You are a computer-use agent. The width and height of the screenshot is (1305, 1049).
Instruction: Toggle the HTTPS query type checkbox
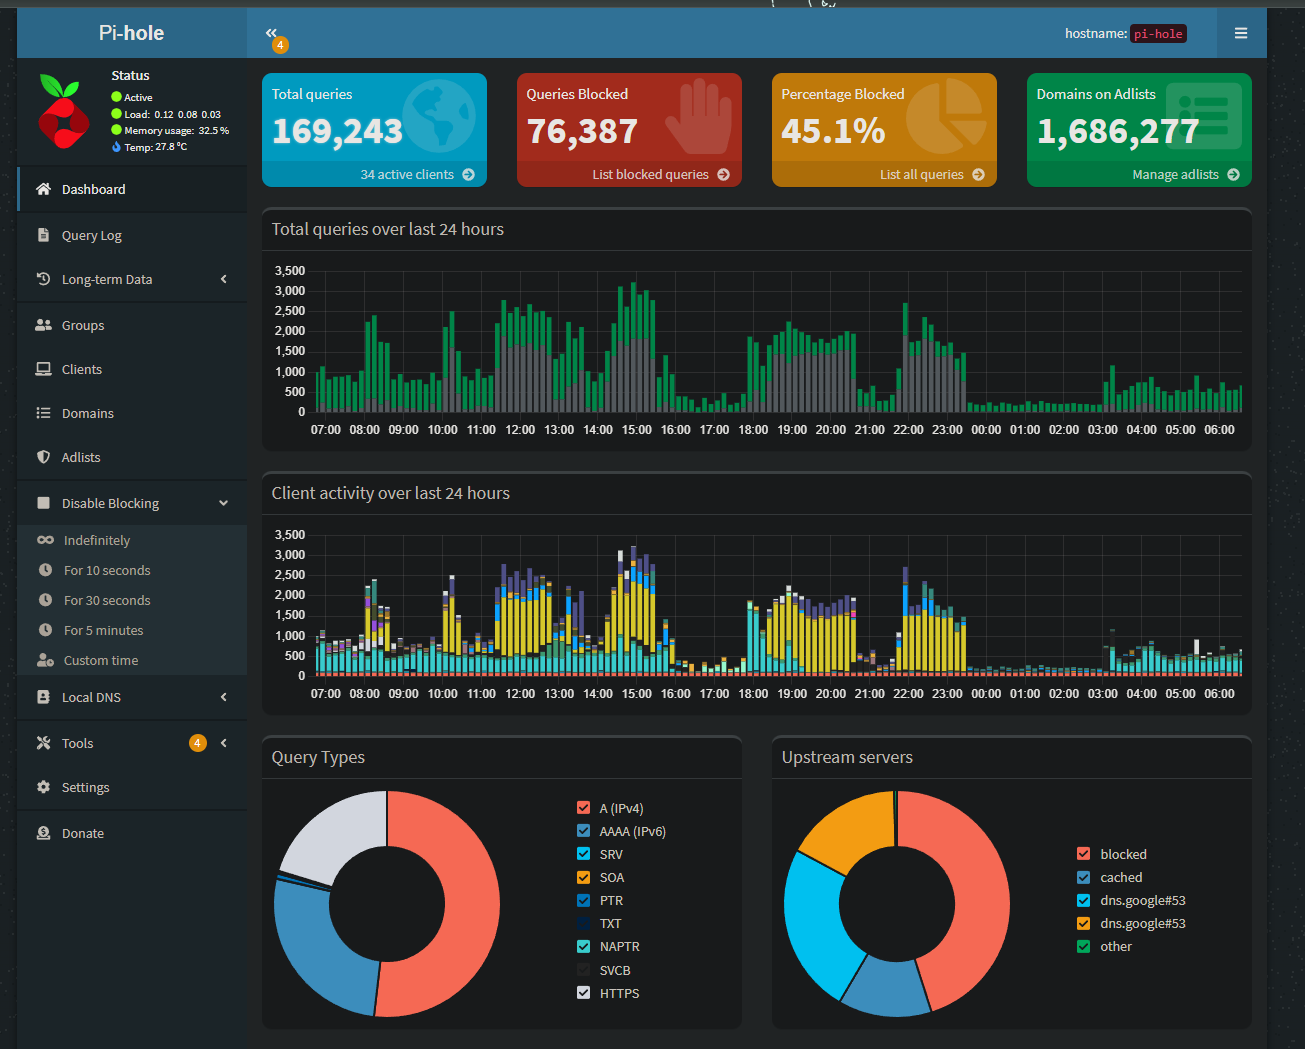(583, 993)
